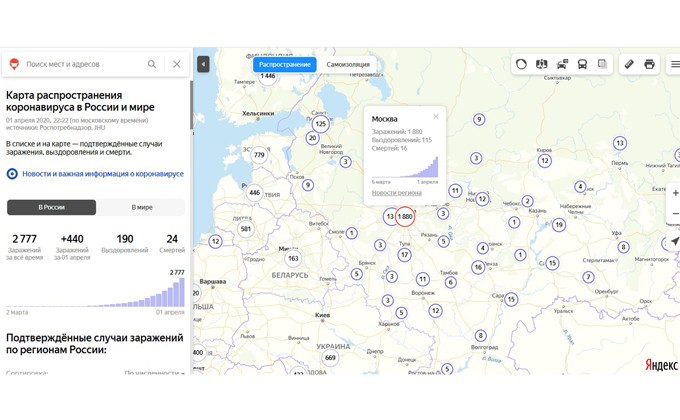Clear the search field with X
680x420 pixels.
click(x=177, y=64)
